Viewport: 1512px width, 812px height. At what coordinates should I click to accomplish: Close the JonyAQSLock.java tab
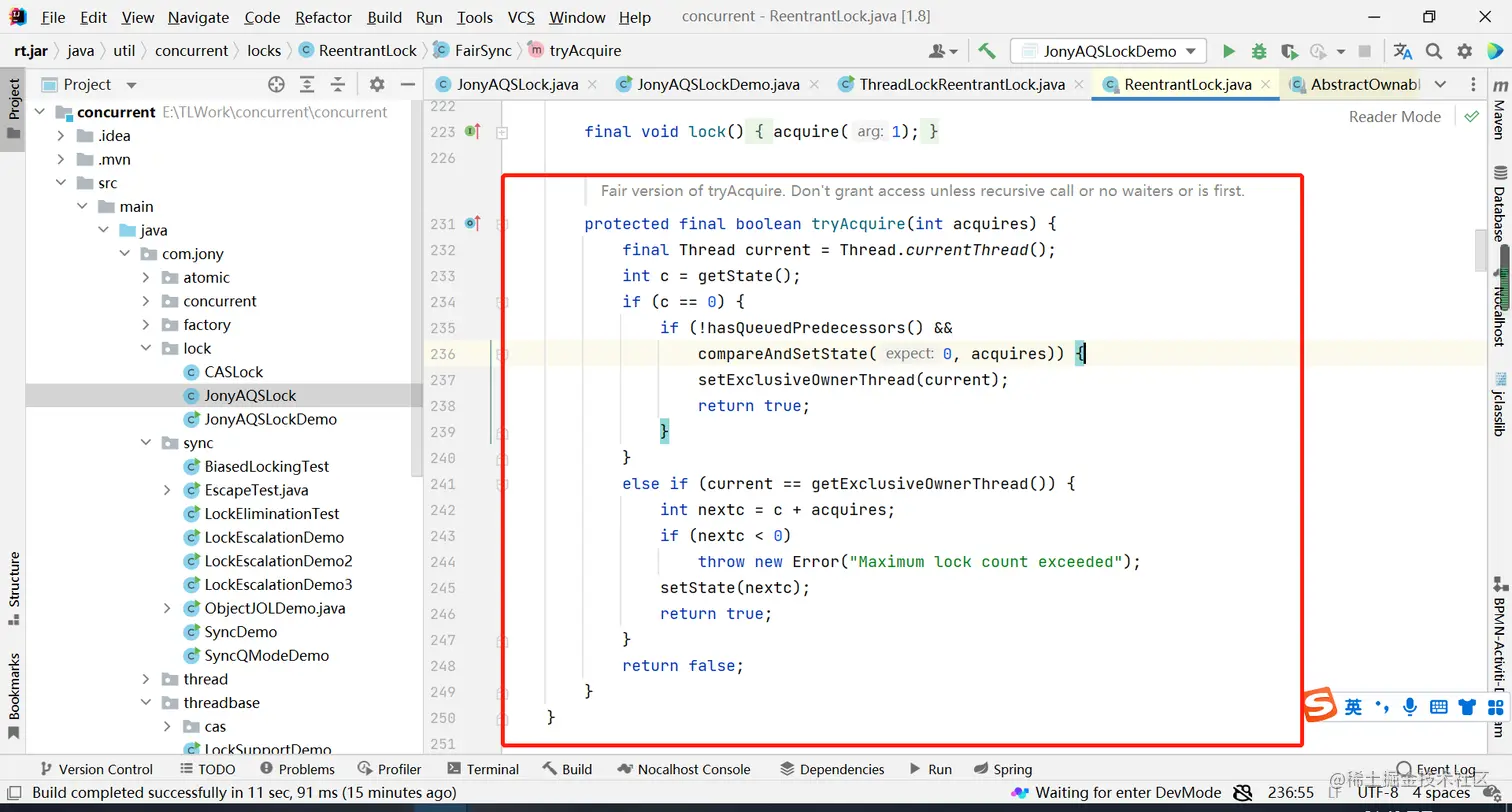(591, 85)
